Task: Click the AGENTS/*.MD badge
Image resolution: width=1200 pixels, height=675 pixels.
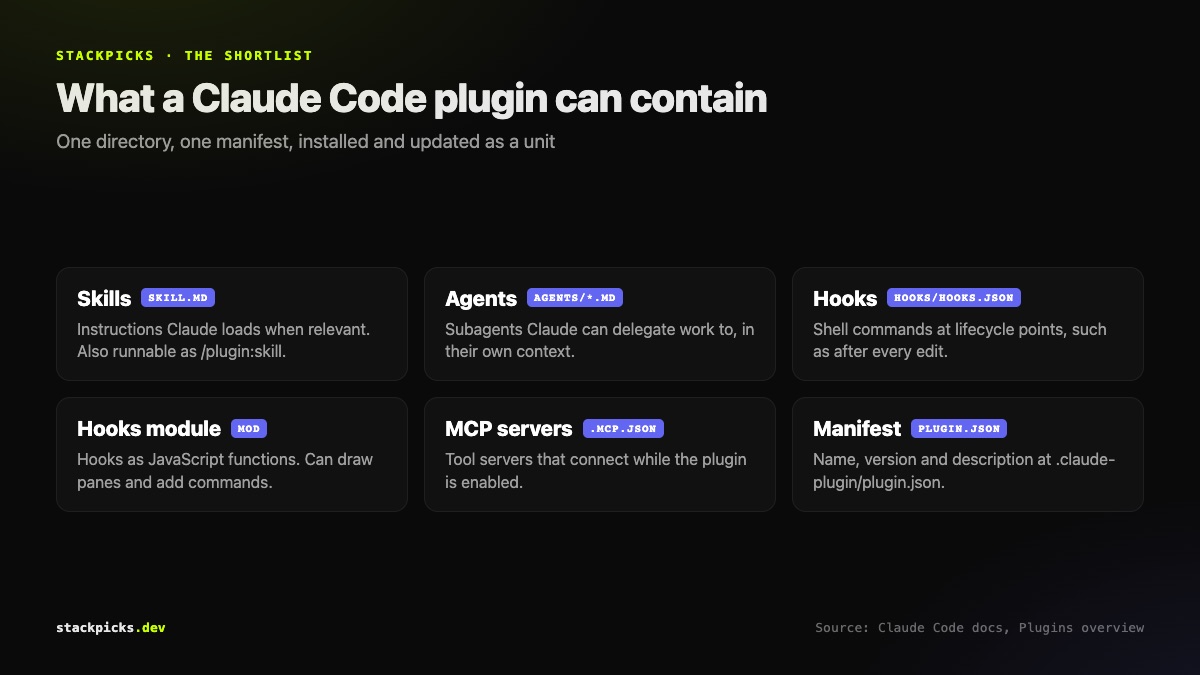Action: [575, 298]
